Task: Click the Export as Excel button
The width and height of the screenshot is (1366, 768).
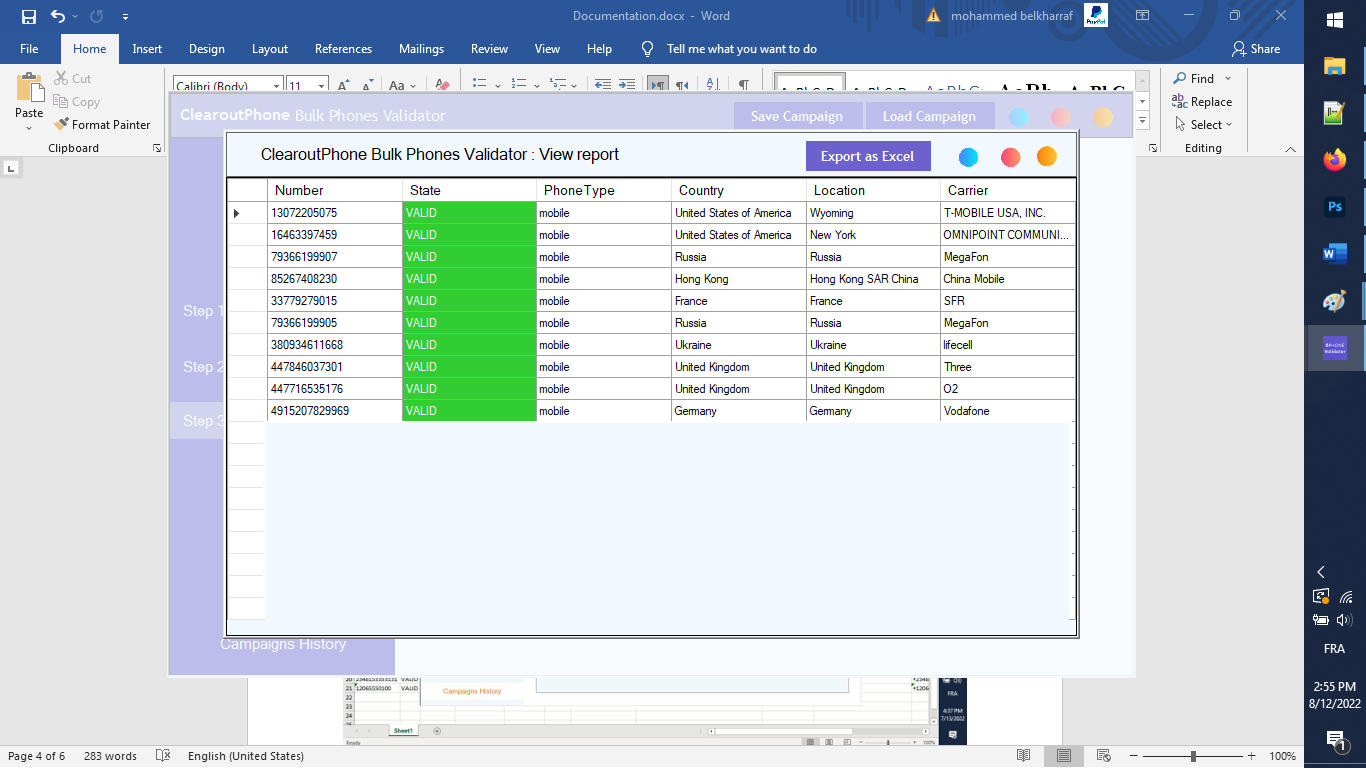Action: coord(867,157)
